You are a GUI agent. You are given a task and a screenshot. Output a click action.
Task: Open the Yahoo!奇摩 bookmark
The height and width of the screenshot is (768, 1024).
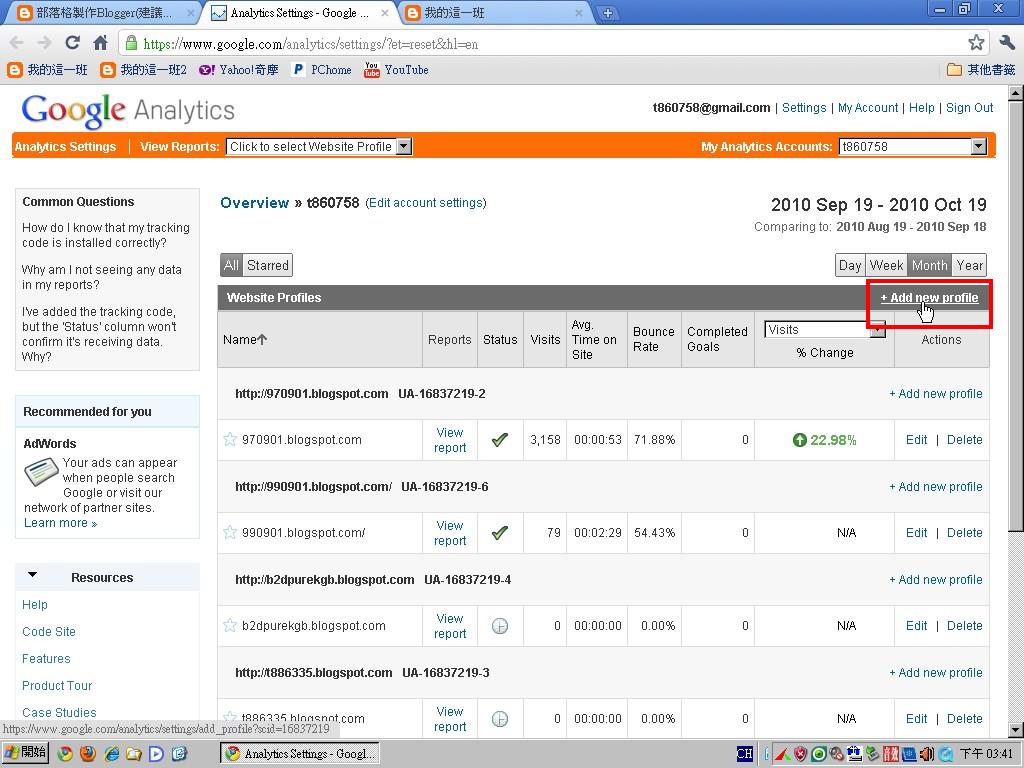click(x=239, y=70)
